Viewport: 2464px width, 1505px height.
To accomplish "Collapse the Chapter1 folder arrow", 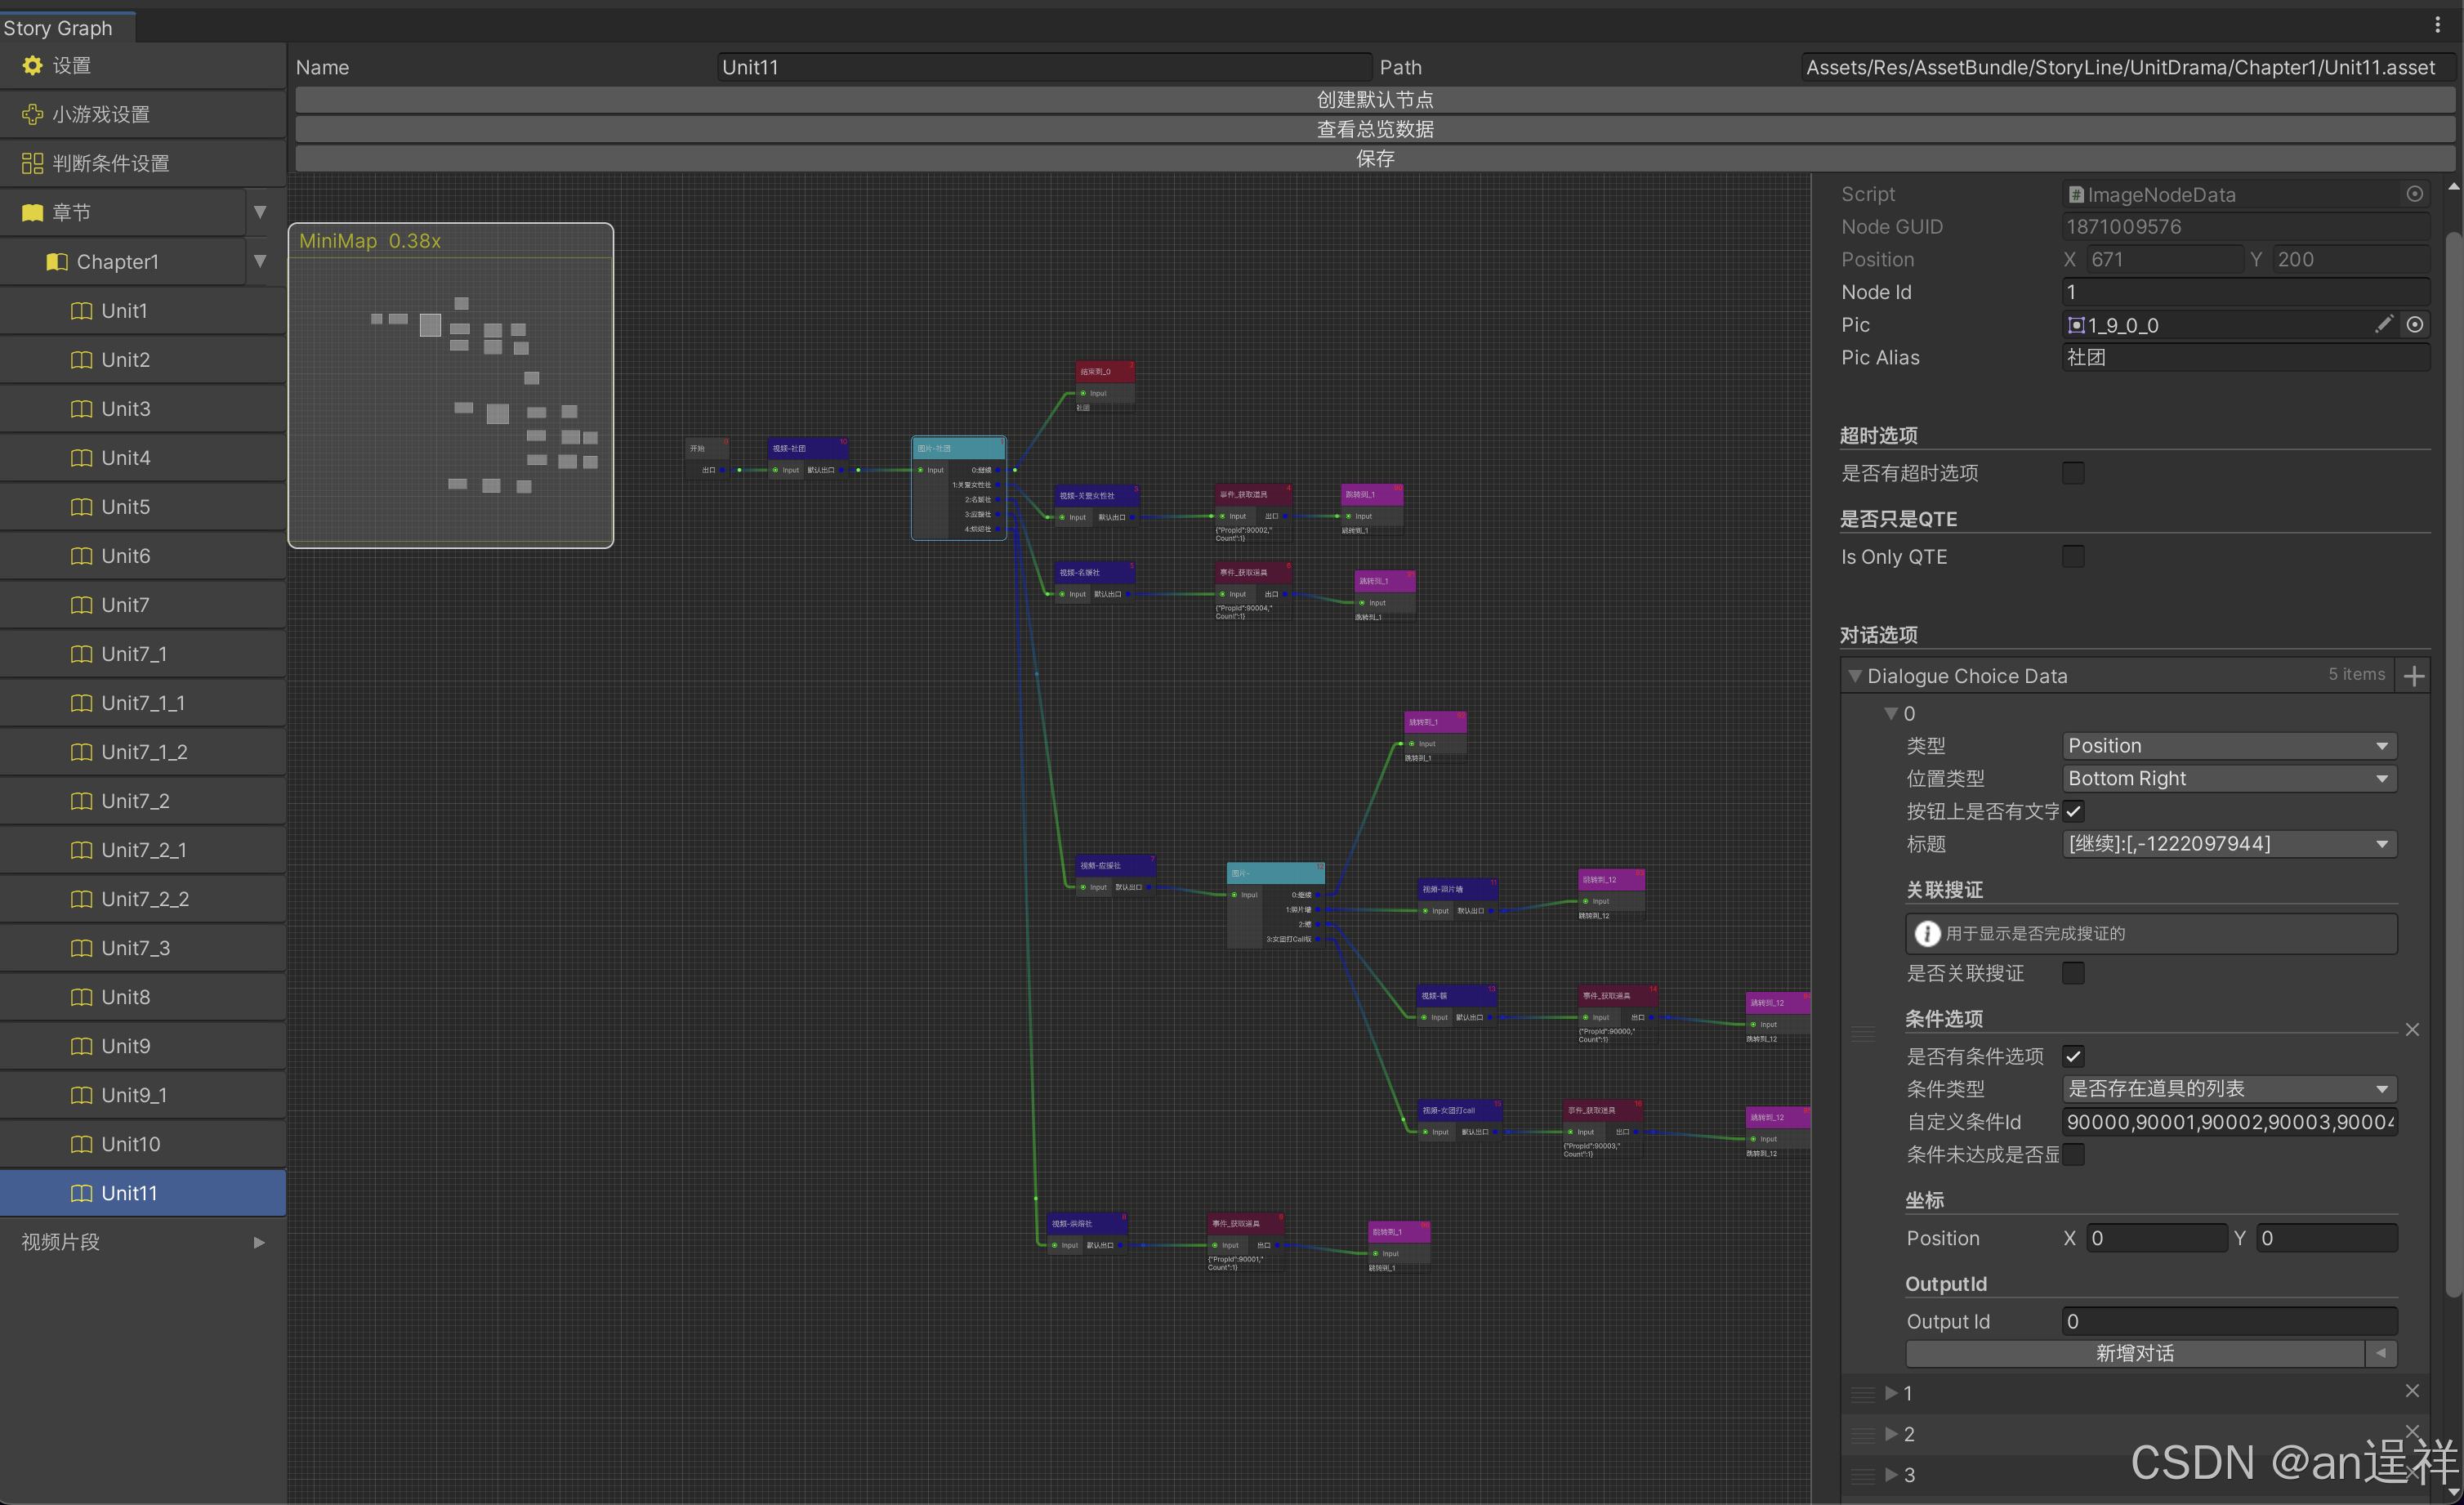I will (x=260, y=261).
